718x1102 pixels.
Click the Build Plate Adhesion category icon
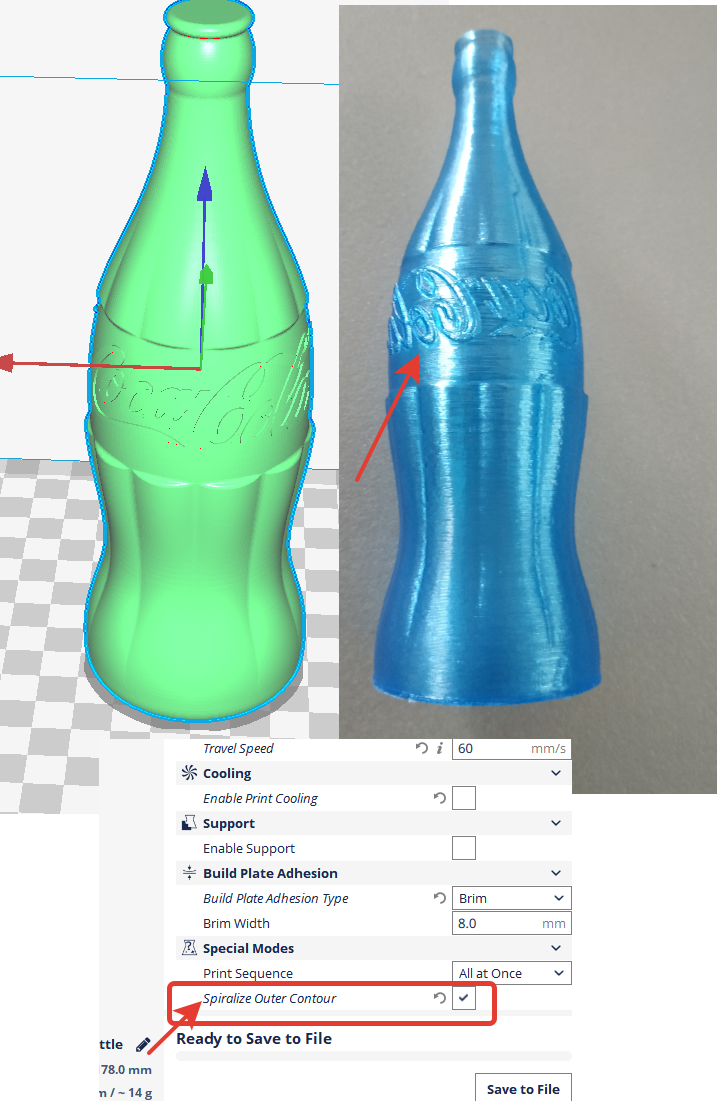tap(189, 873)
